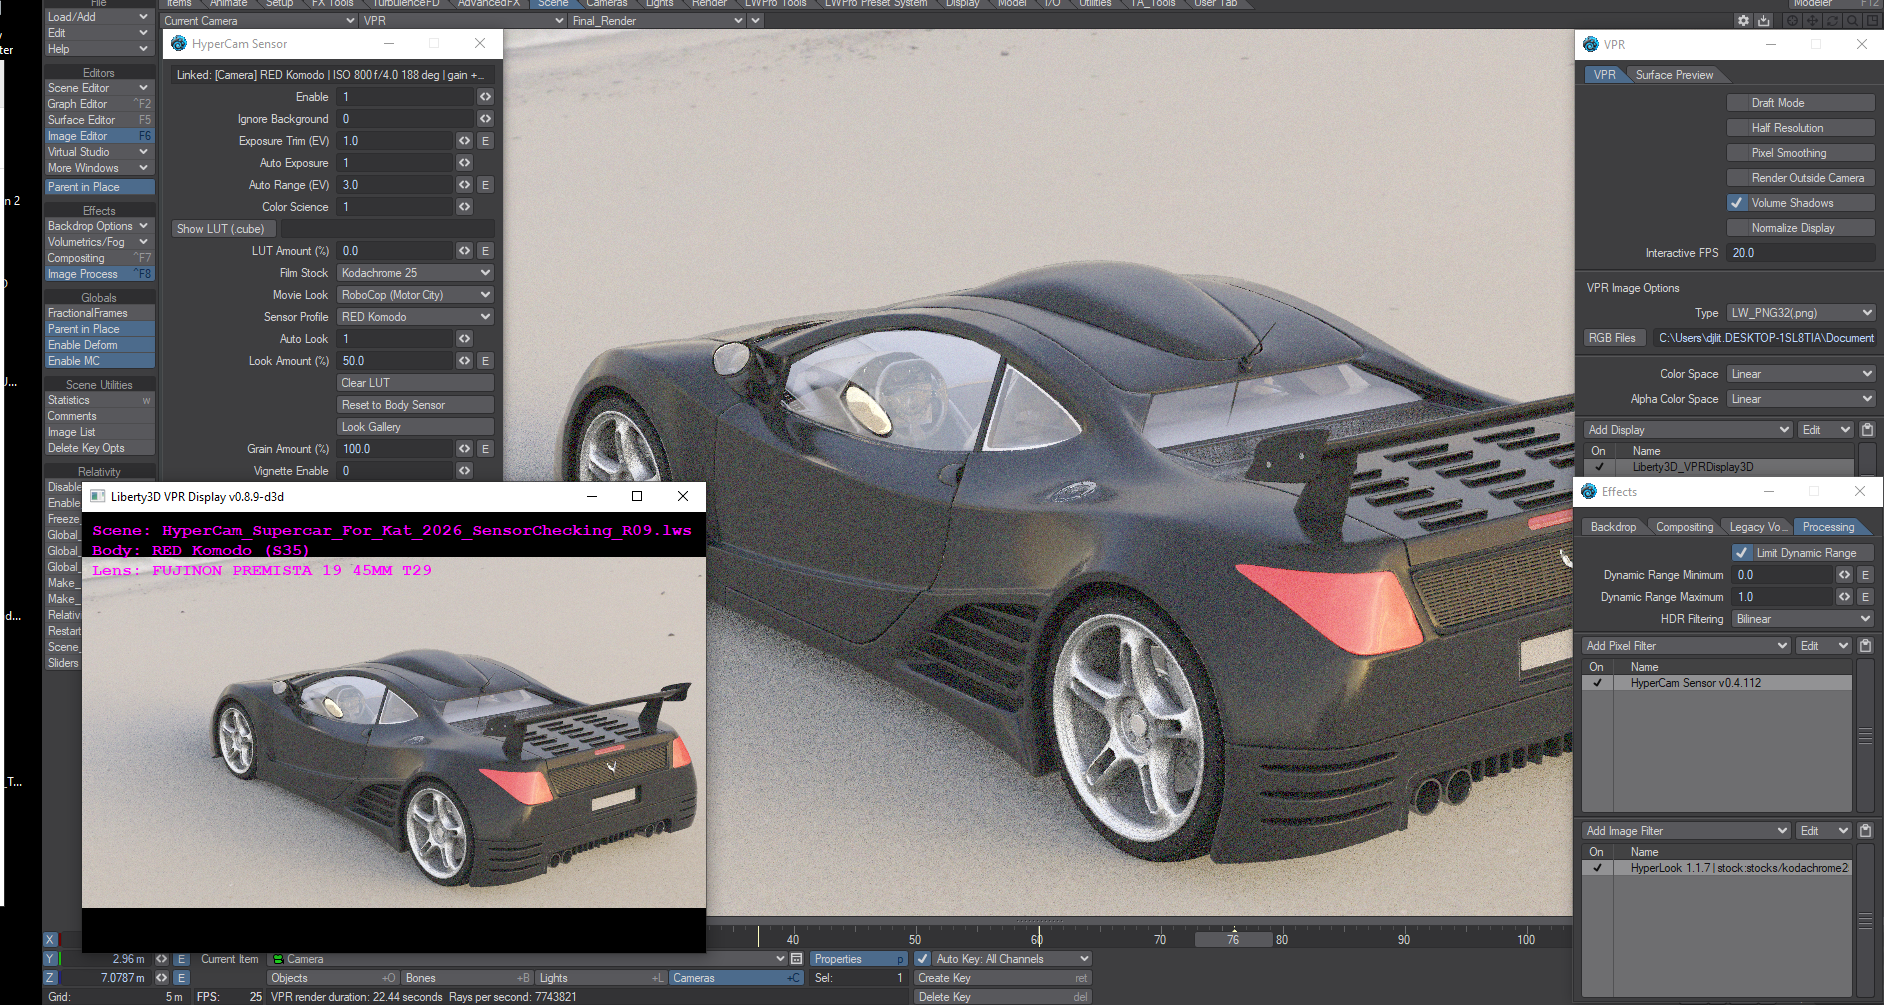Click the Effects pixel filter list scrollbar
The width and height of the screenshot is (1884, 1005).
pos(1866,736)
